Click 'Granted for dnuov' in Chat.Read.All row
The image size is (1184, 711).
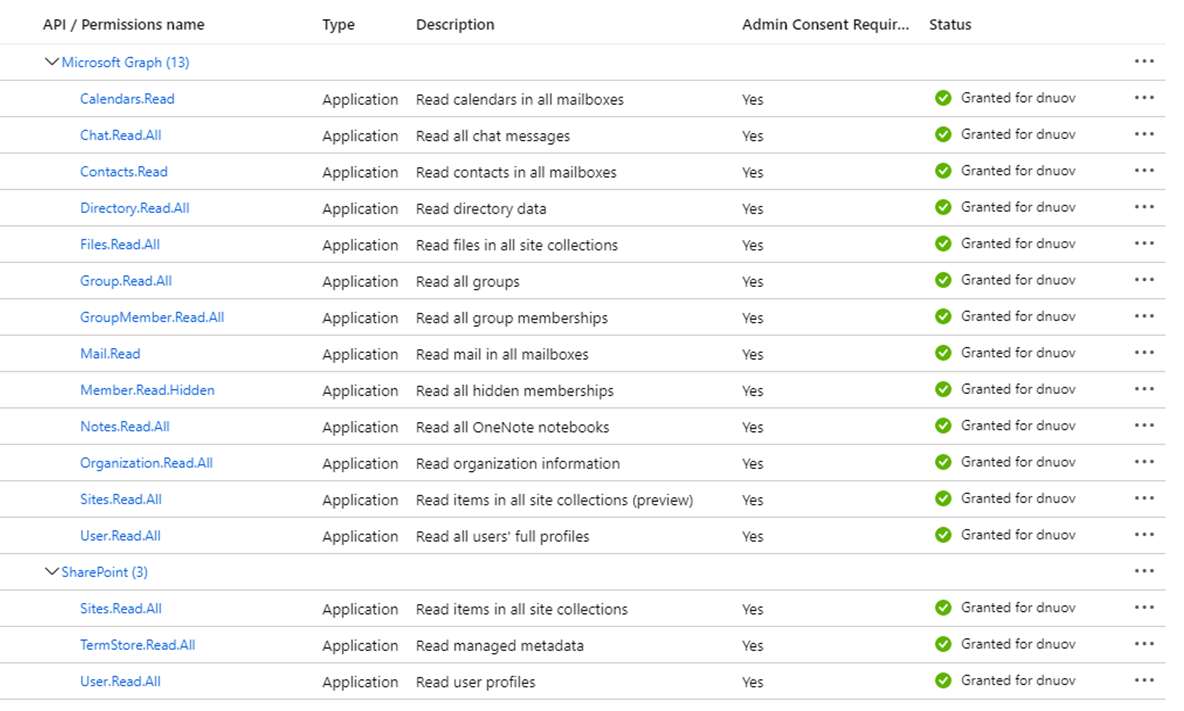[1018, 134]
